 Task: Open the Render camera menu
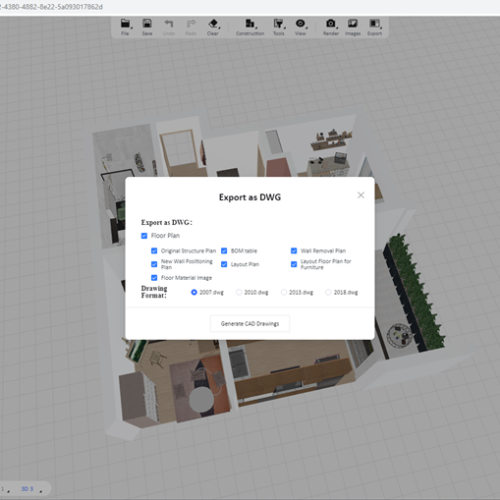(x=331, y=27)
